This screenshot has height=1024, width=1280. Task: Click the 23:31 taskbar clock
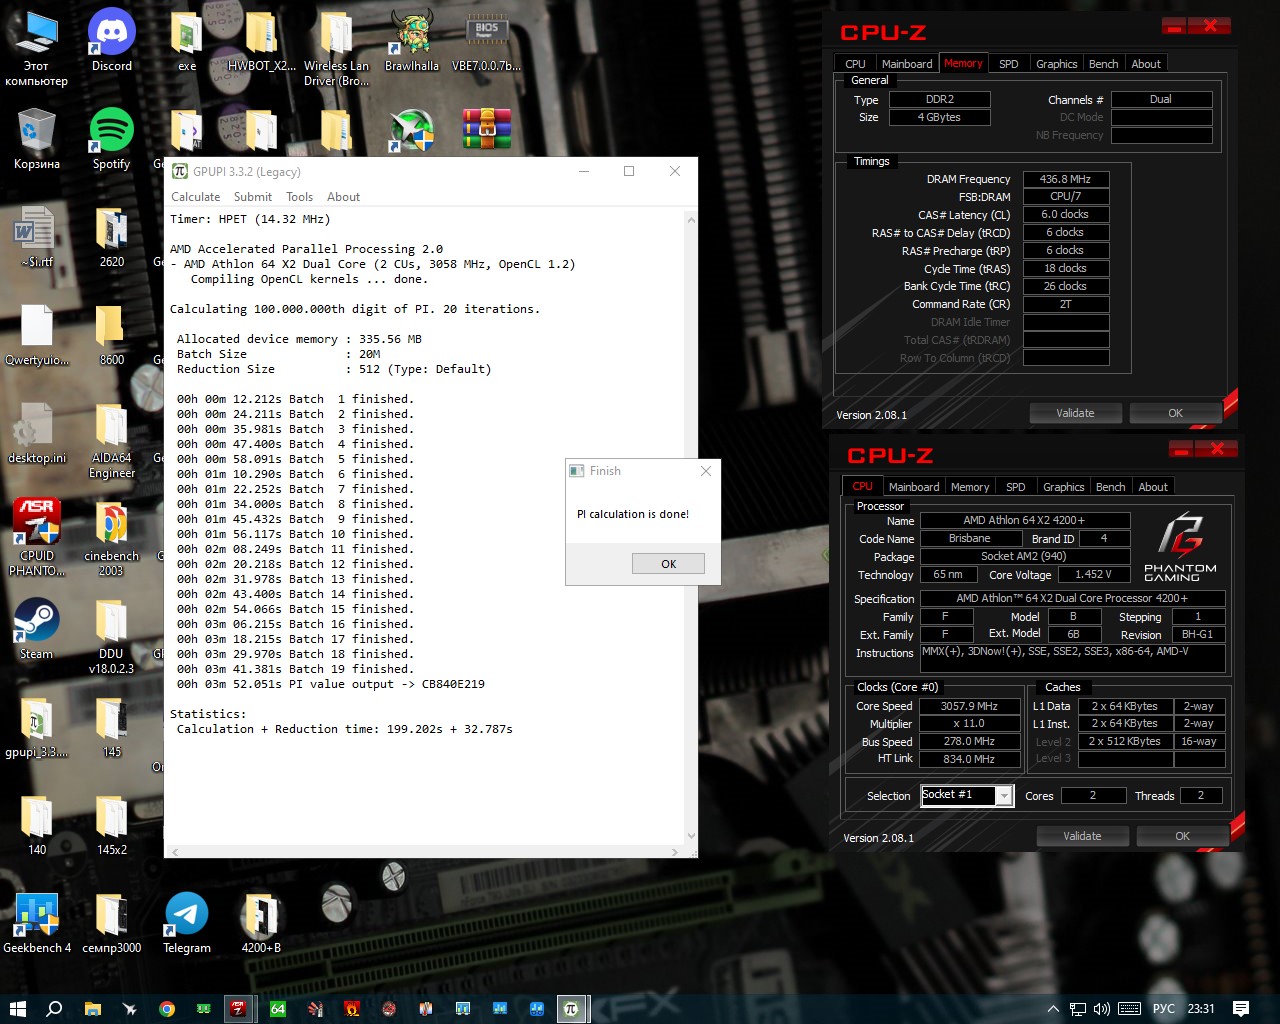[x=1201, y=1008]
